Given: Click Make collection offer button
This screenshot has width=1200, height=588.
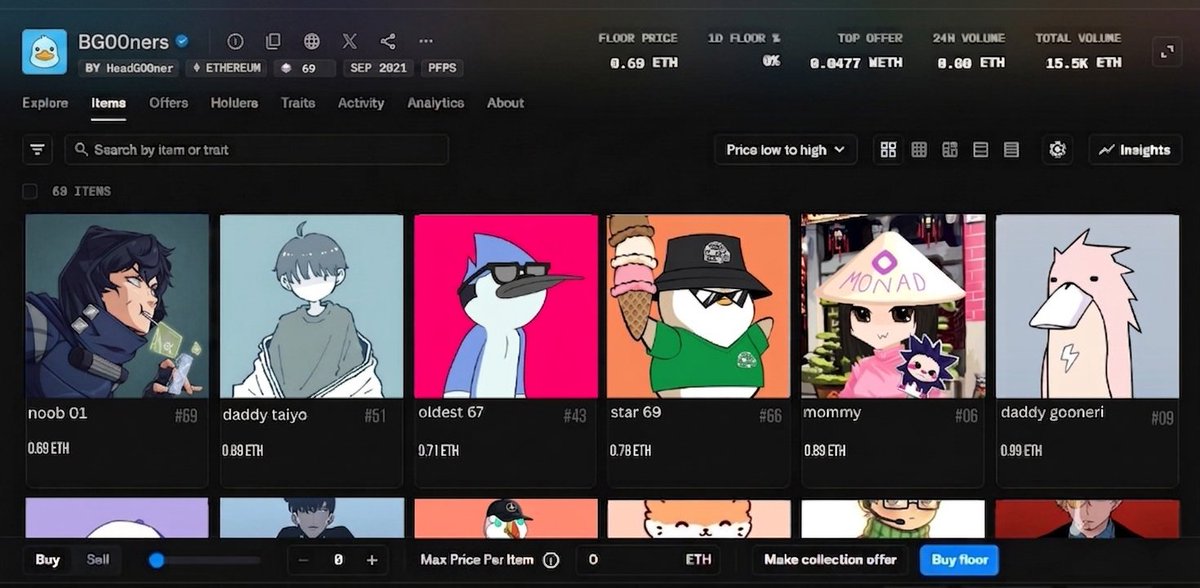Looking at the screenshot, I should tap(830, 560).
